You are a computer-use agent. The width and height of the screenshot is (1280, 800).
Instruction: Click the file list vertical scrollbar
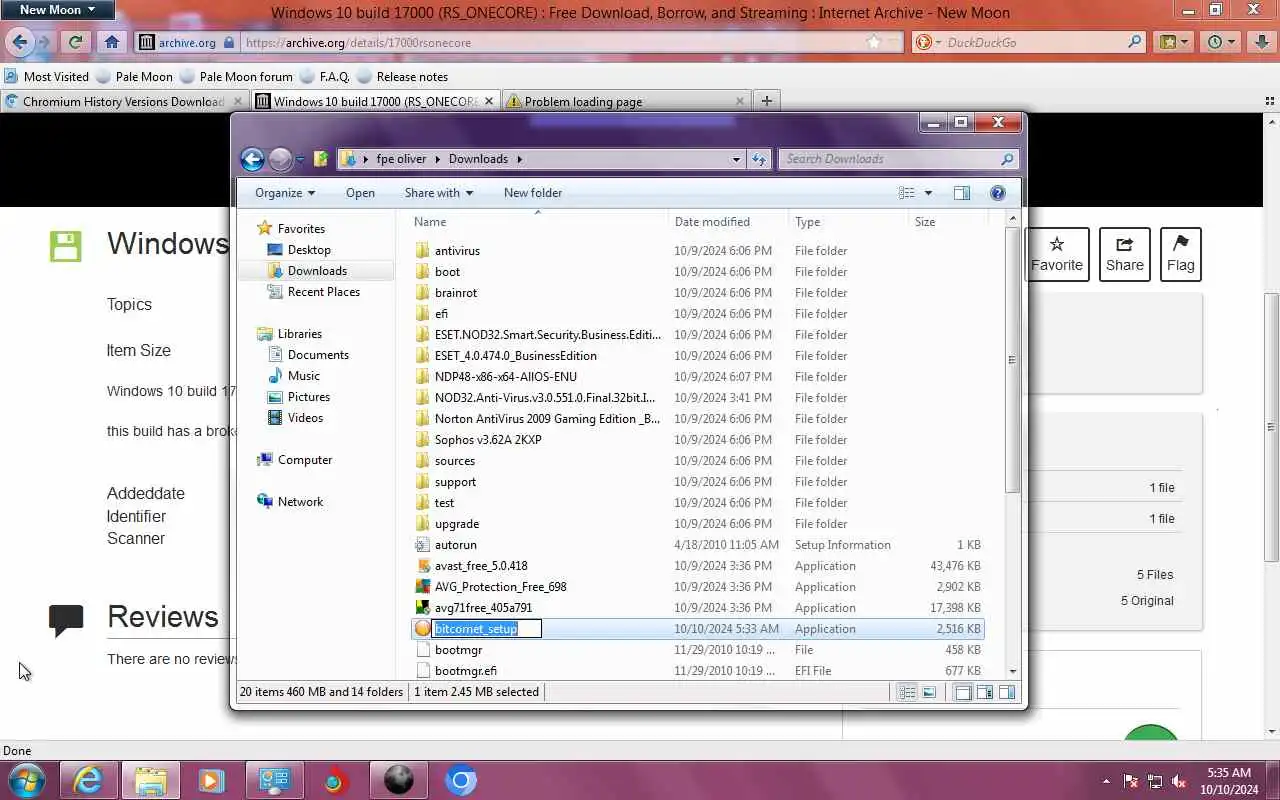click(x=1013, y=444)
